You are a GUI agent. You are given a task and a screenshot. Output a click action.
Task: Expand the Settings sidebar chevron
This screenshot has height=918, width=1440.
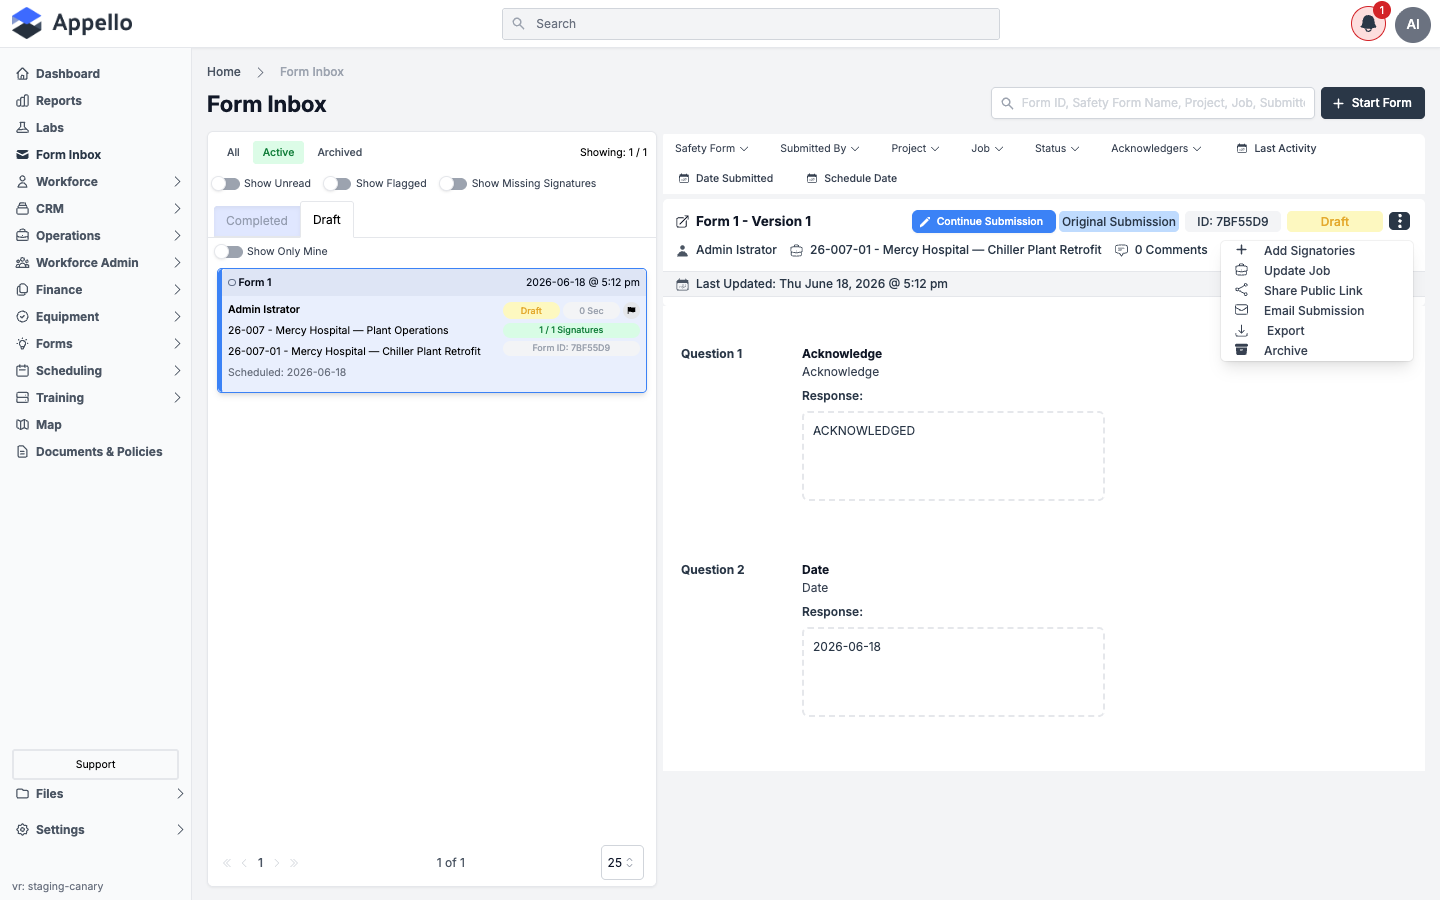(x=180, y=830)
